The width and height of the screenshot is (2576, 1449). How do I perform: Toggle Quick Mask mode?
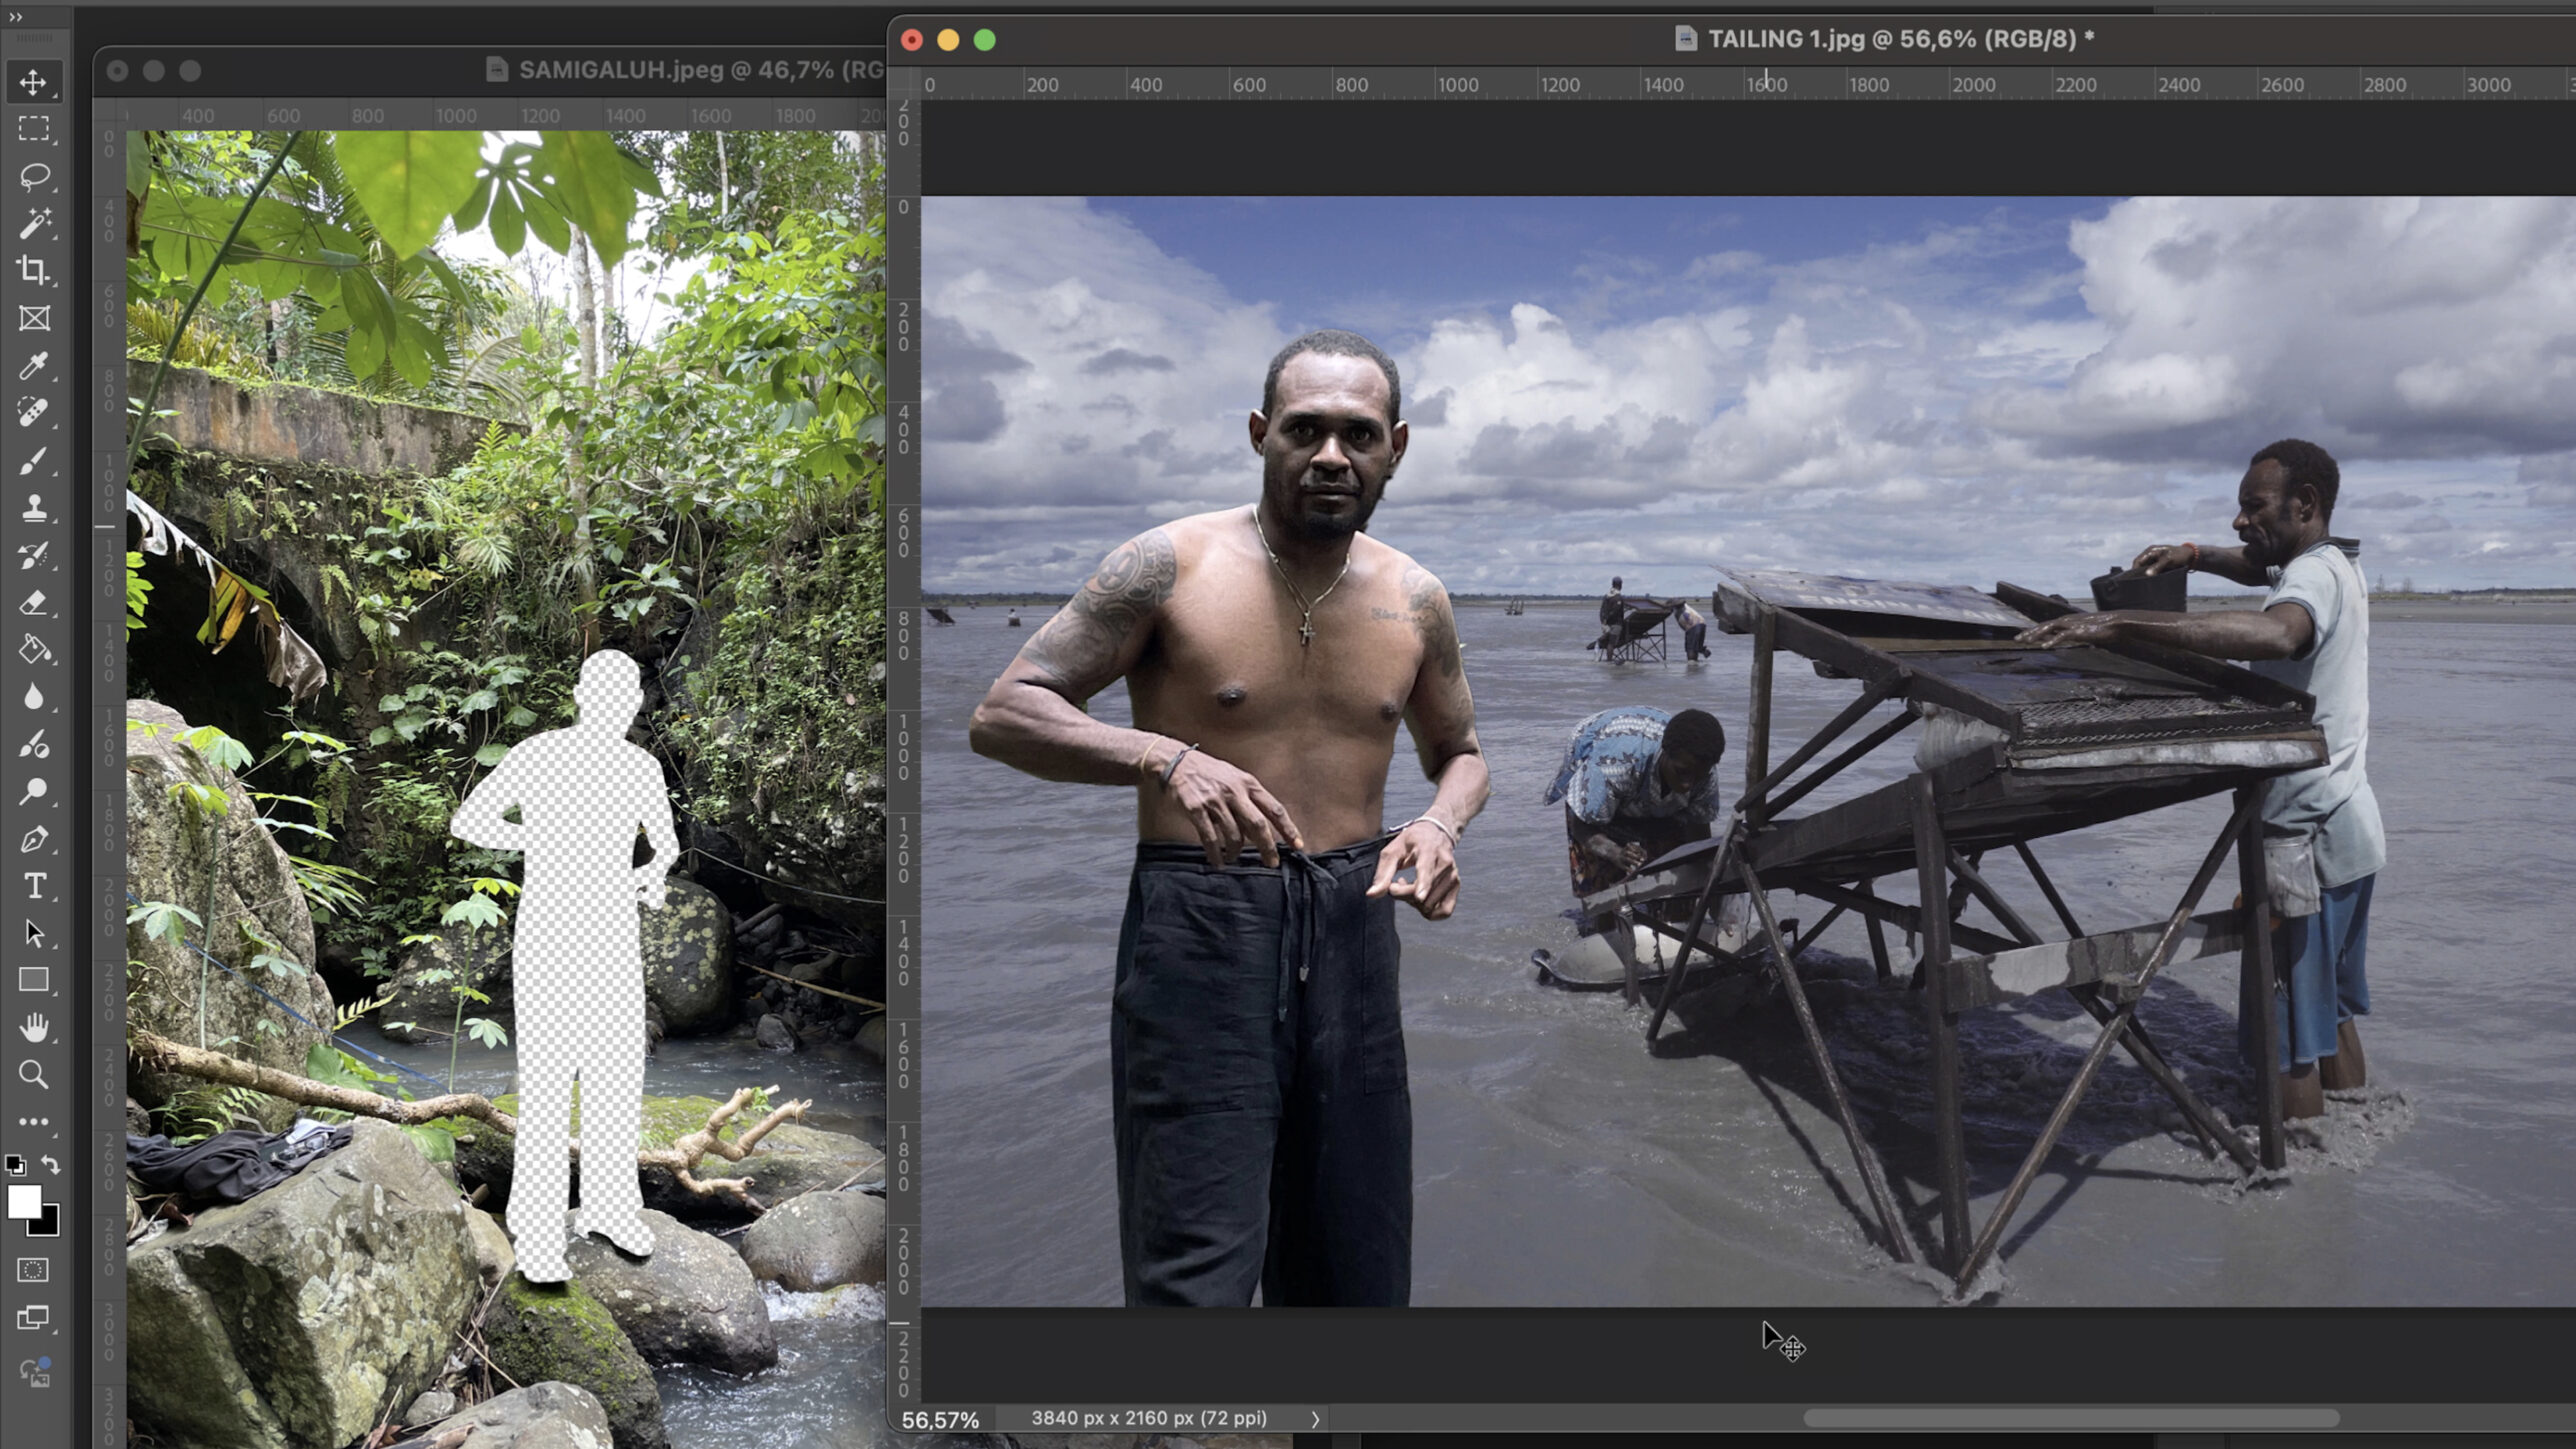pos(33,1270)
